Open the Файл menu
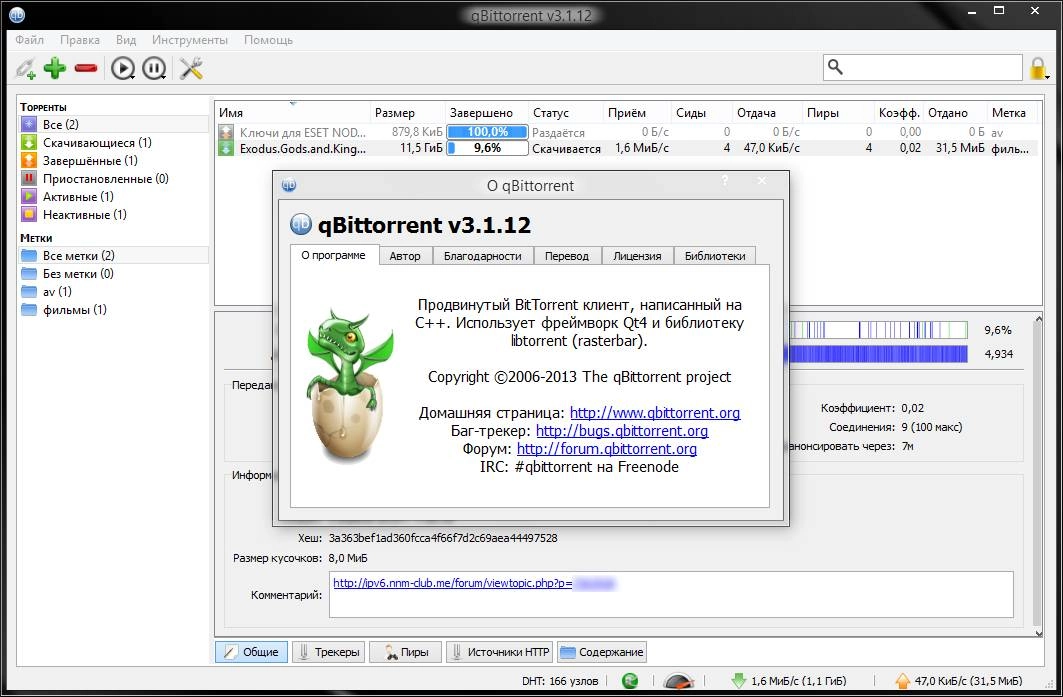 click(x=30, y=40)
